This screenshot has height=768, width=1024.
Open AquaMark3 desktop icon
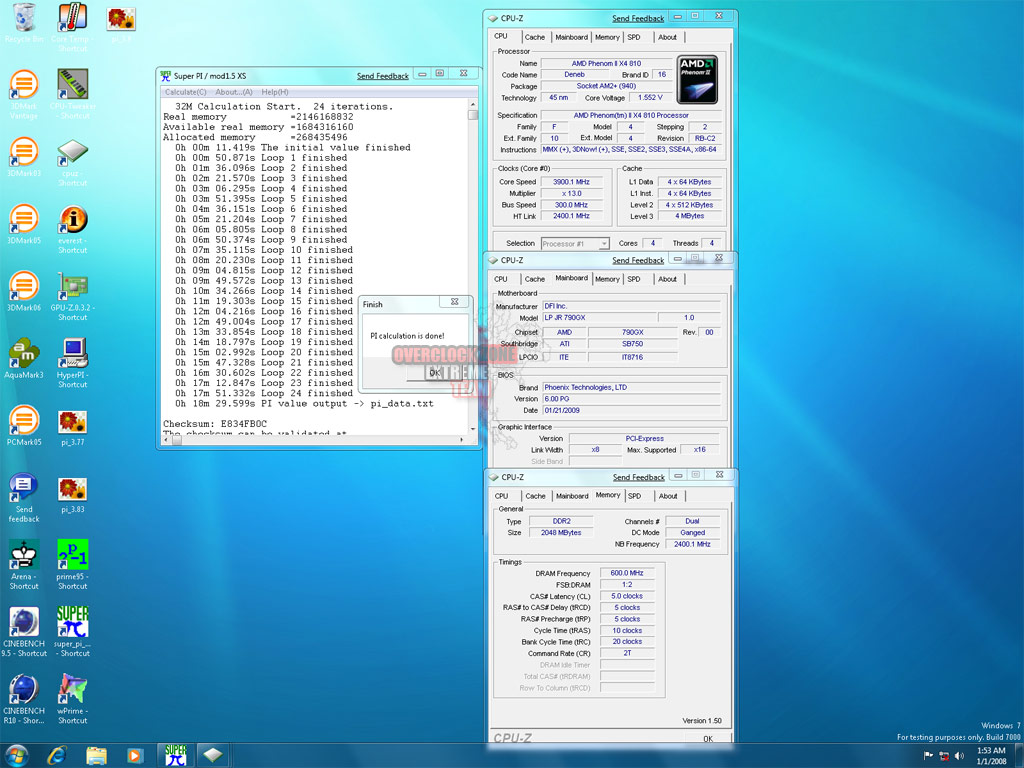(24, 359)
